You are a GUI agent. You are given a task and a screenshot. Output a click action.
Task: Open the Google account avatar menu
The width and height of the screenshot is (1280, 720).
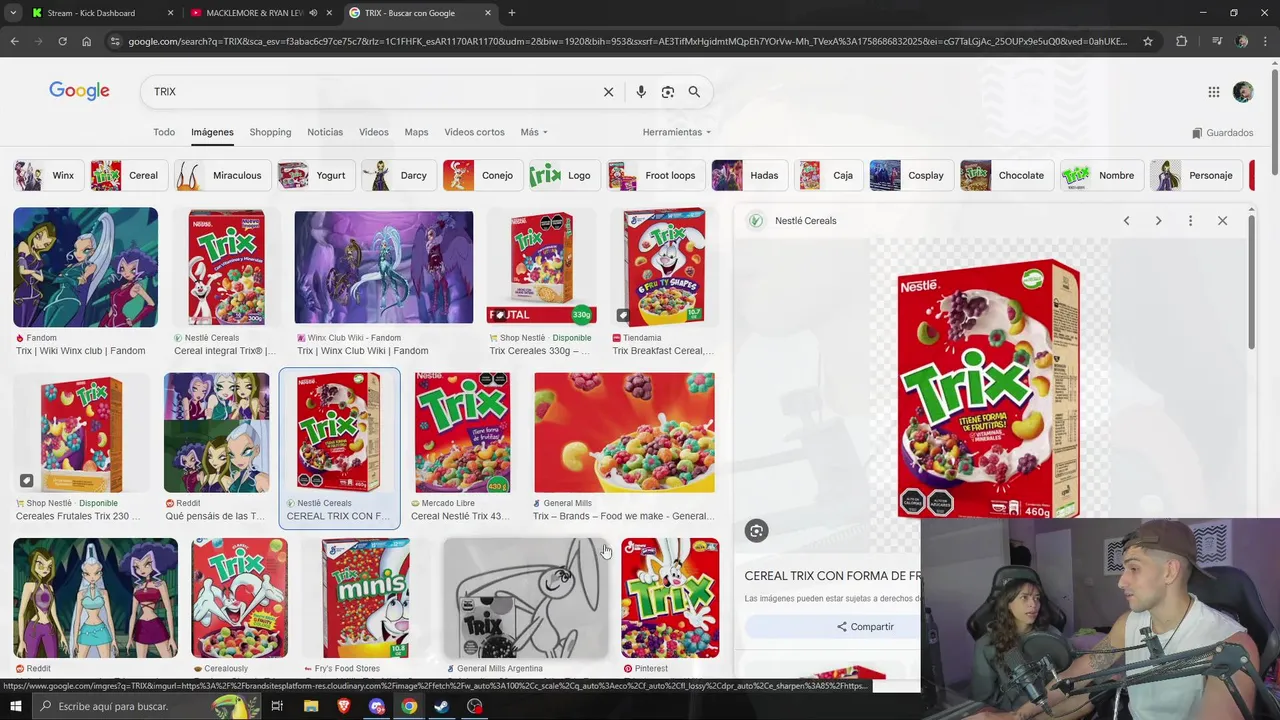1243,92
